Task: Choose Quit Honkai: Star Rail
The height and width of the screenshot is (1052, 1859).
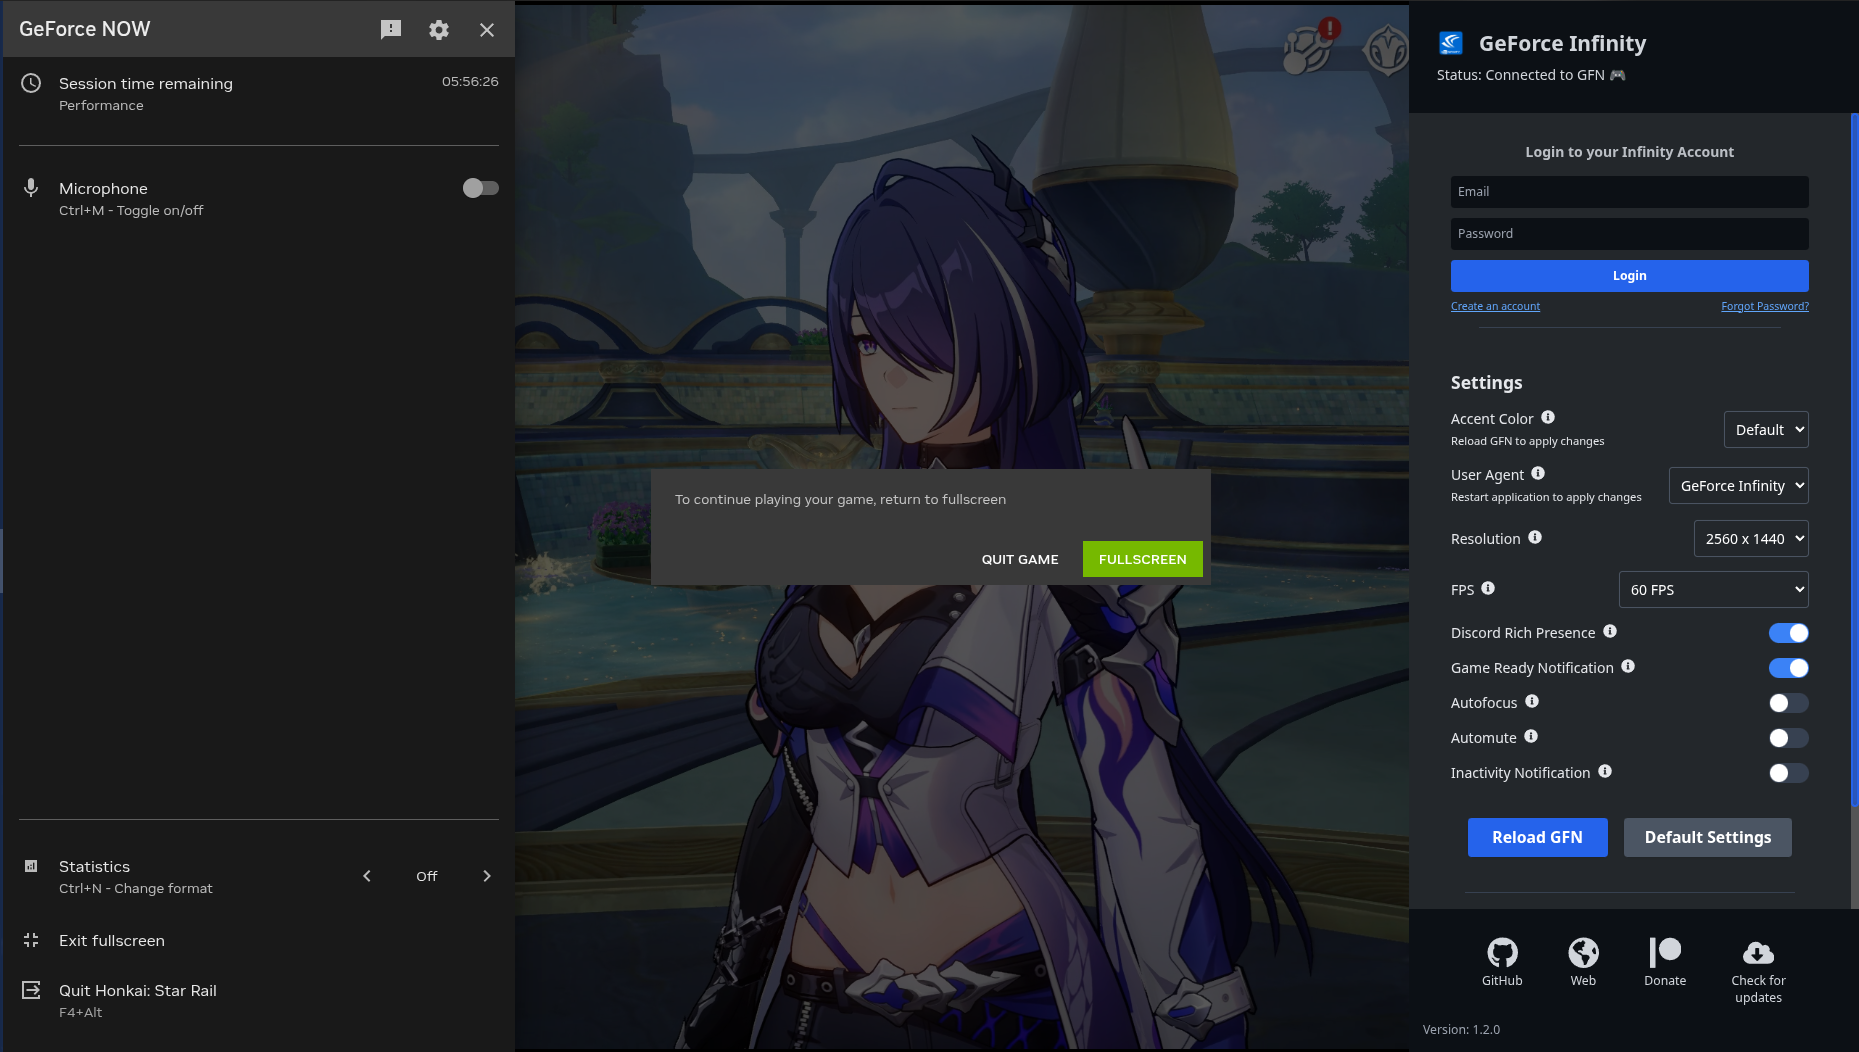Action: (138, 991)
